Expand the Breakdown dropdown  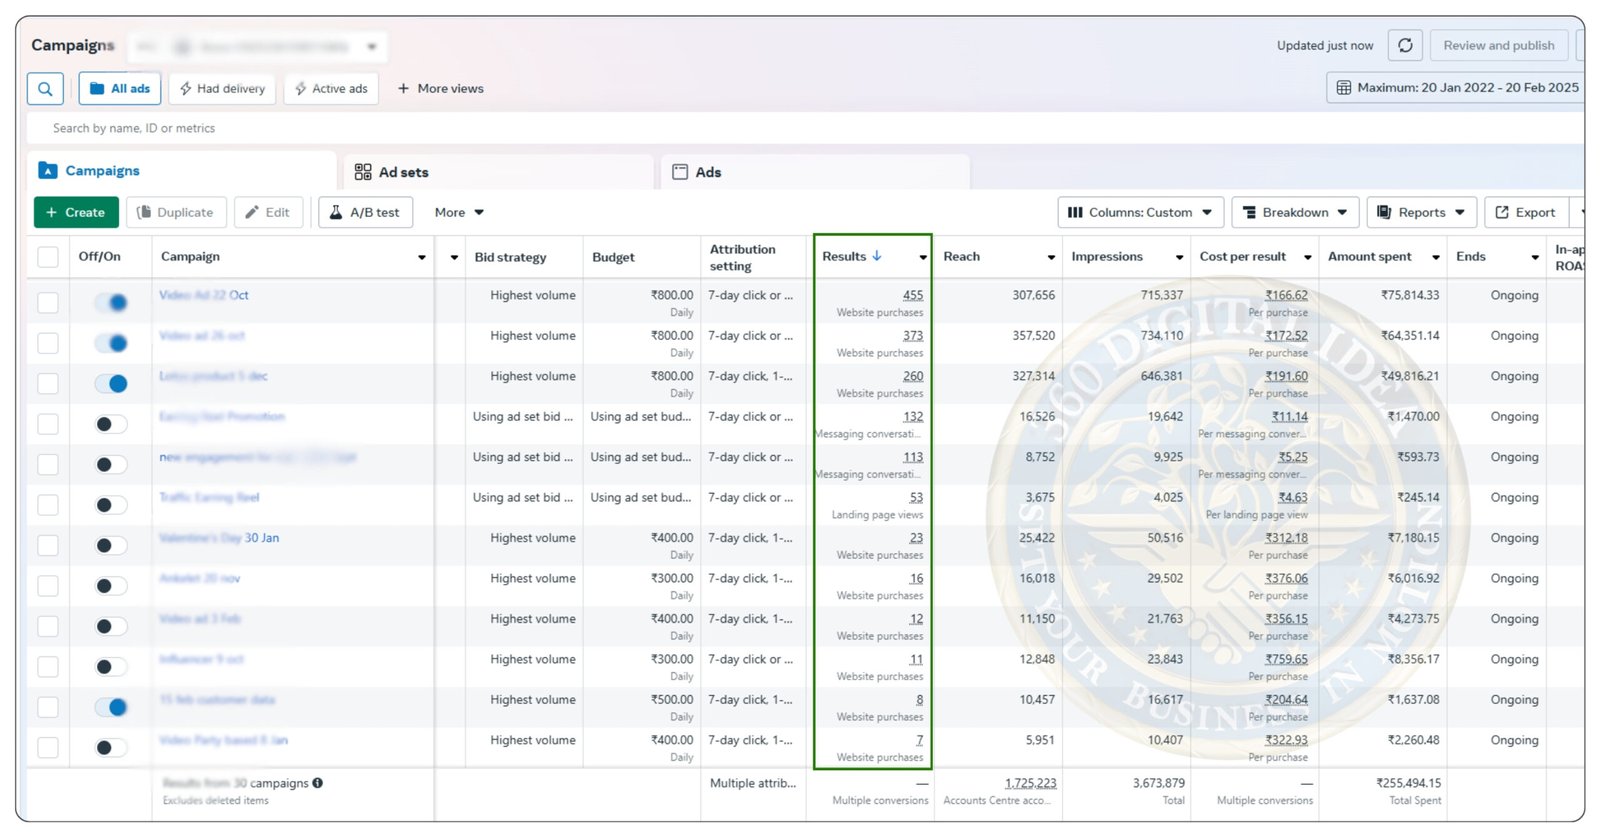pyautogui.click(x=1295, y=212)
